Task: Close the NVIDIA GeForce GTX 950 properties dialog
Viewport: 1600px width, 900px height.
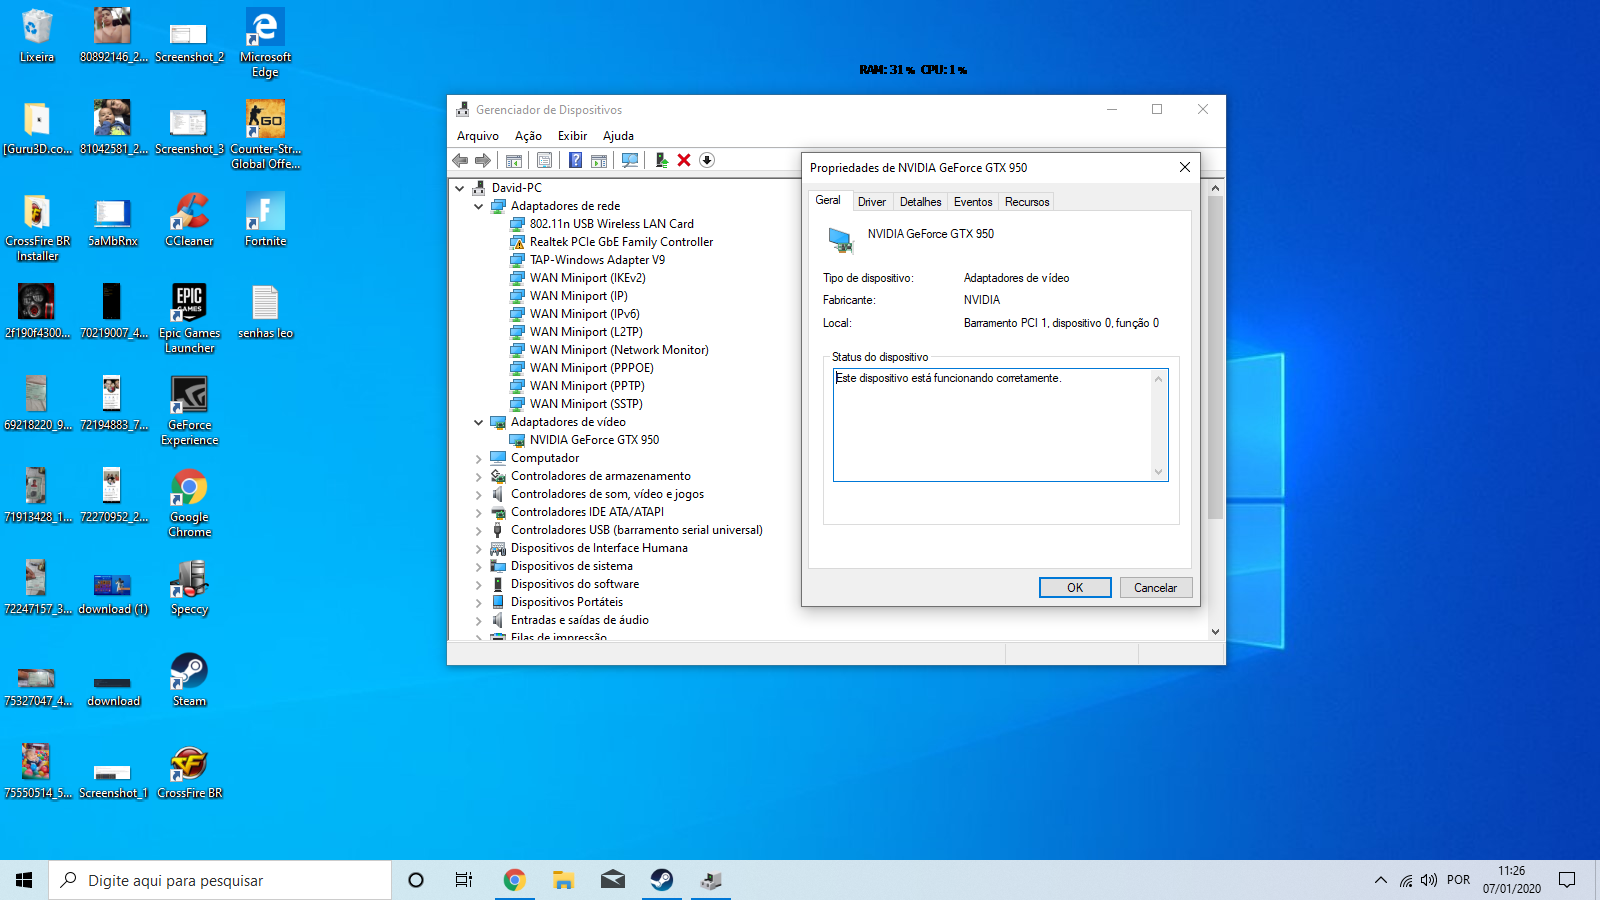Action: coord(1185,167)
